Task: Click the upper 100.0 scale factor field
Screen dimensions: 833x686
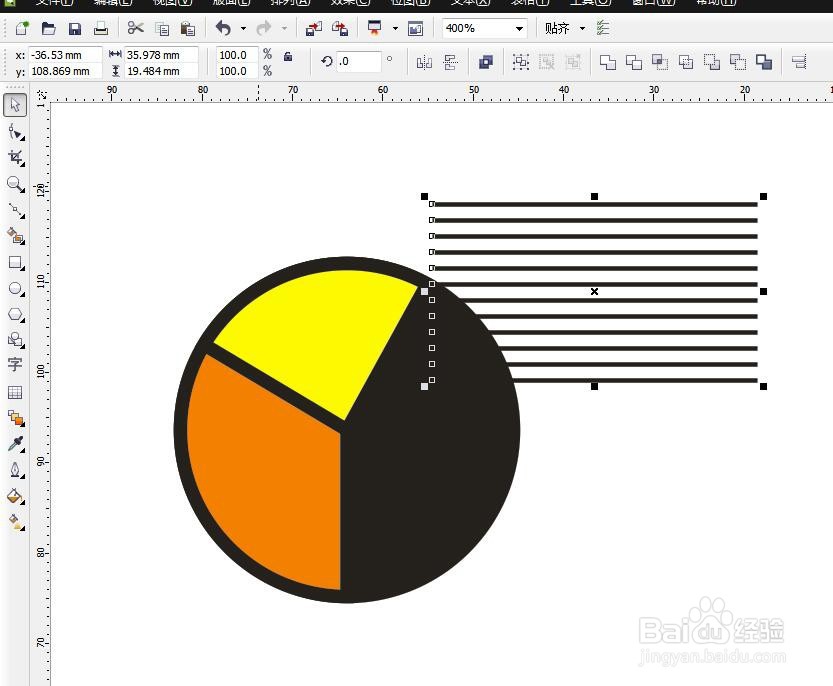Action: click(237, 55)
